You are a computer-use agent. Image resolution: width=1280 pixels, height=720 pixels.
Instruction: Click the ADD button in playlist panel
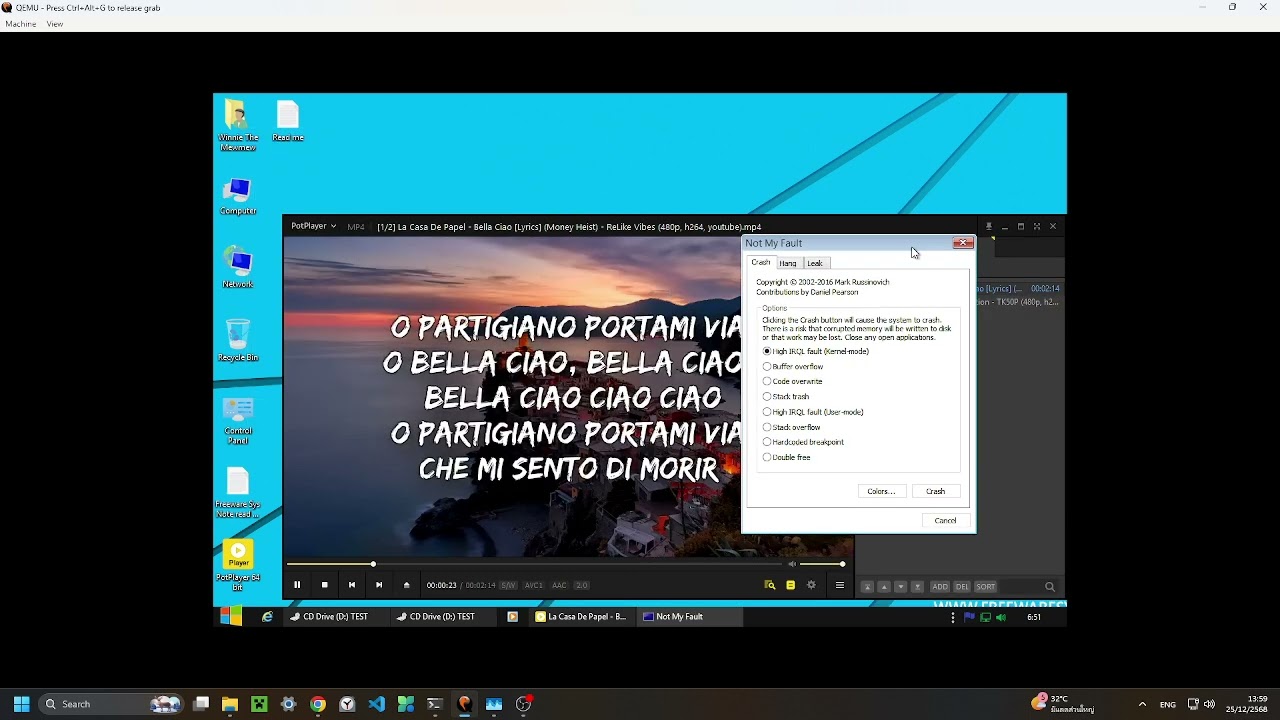[940, 587]
